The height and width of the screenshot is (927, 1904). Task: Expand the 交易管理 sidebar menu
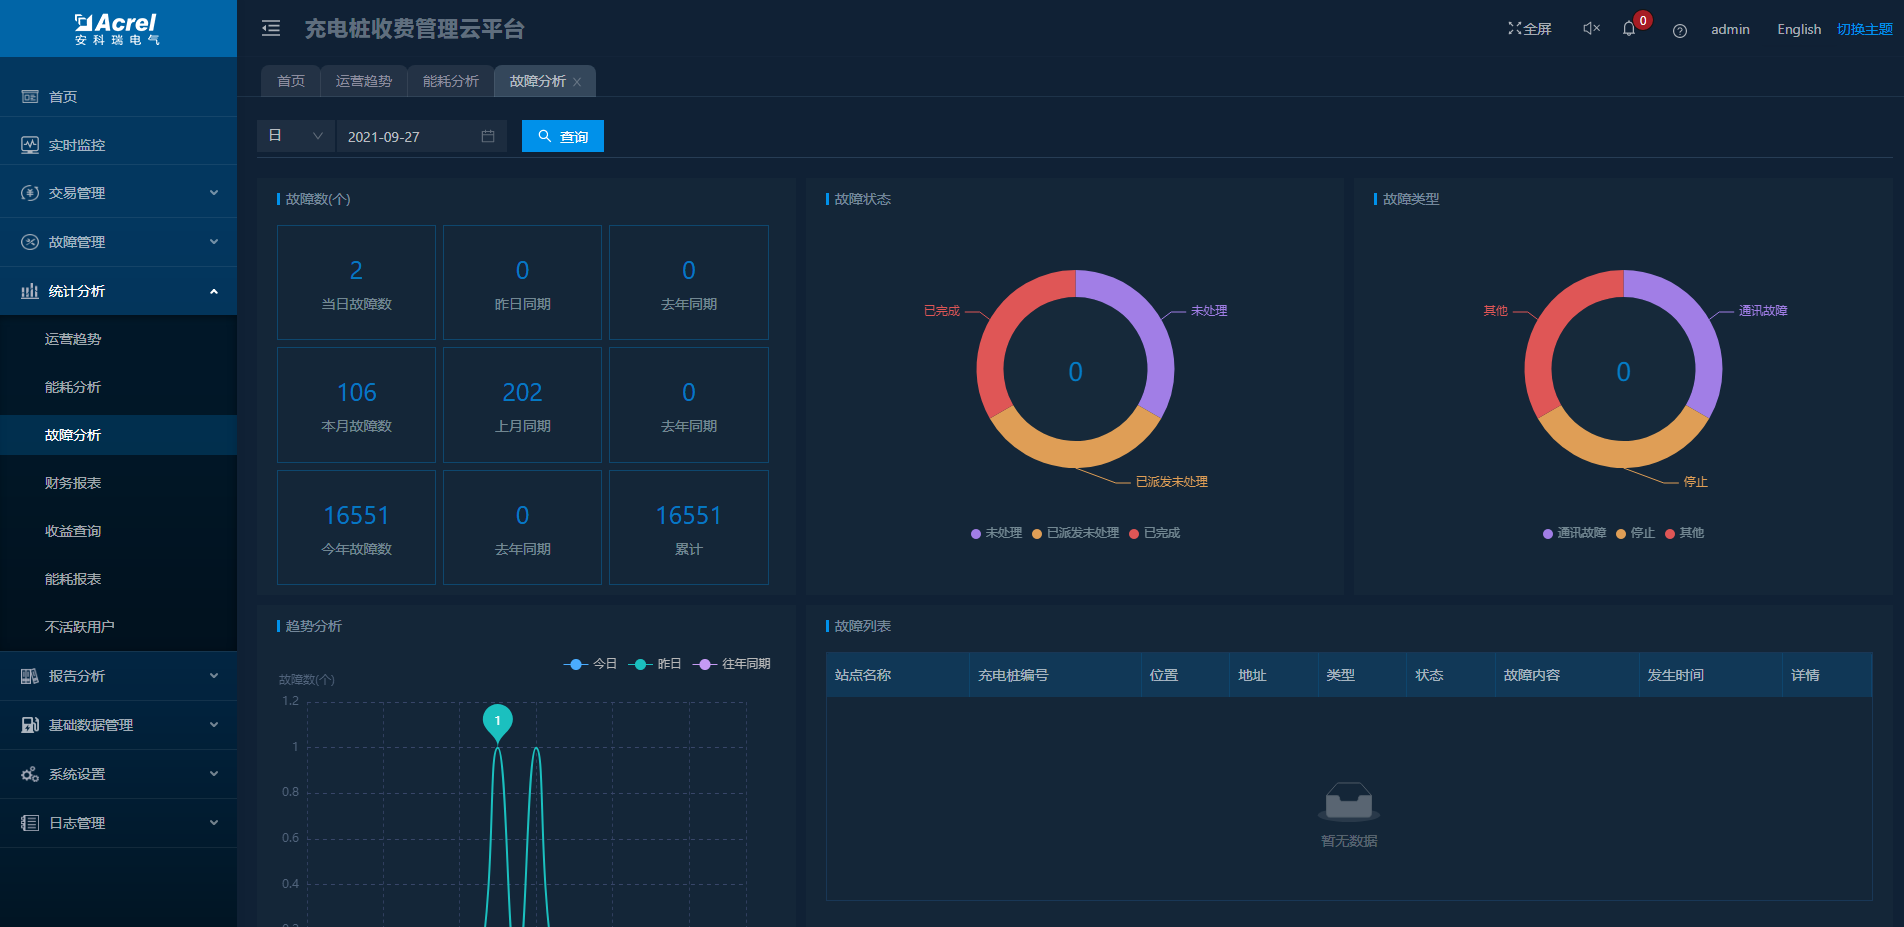click(x=118, y=193)
